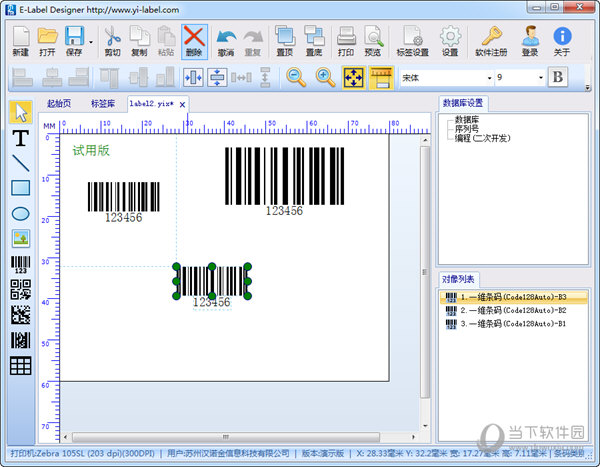Screen dimensions: 600x467
Task: Select 编程 (二次开发) tree node
Action: click(x=483, y=138)
